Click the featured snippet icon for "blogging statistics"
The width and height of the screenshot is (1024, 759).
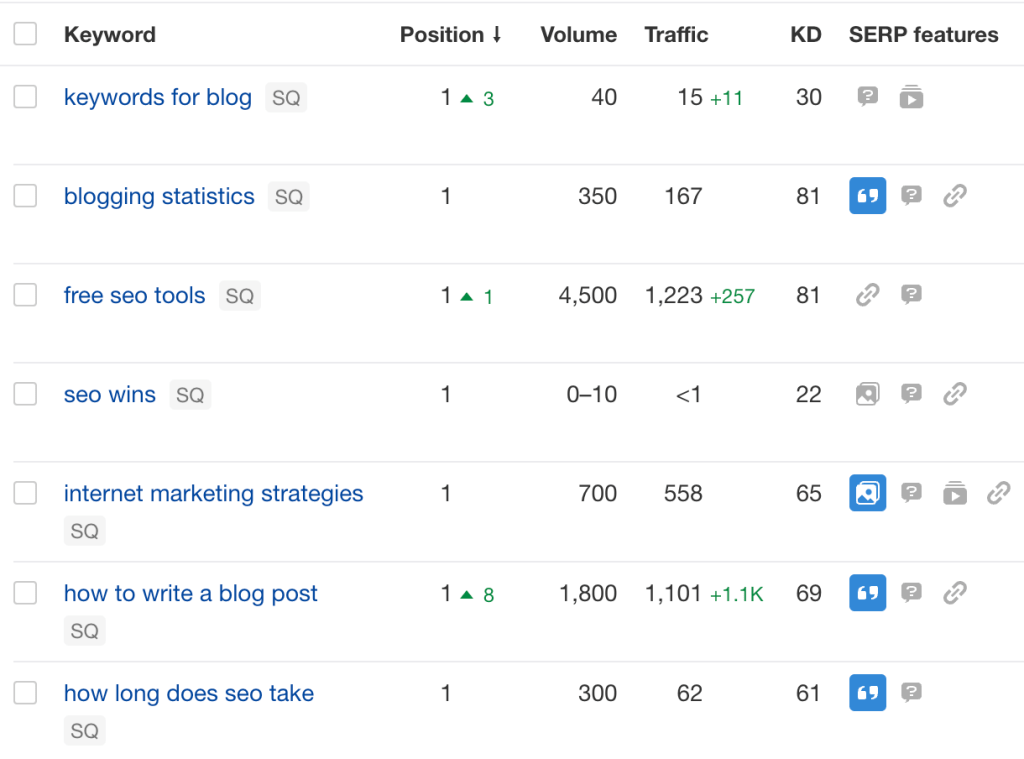[867, 196]
